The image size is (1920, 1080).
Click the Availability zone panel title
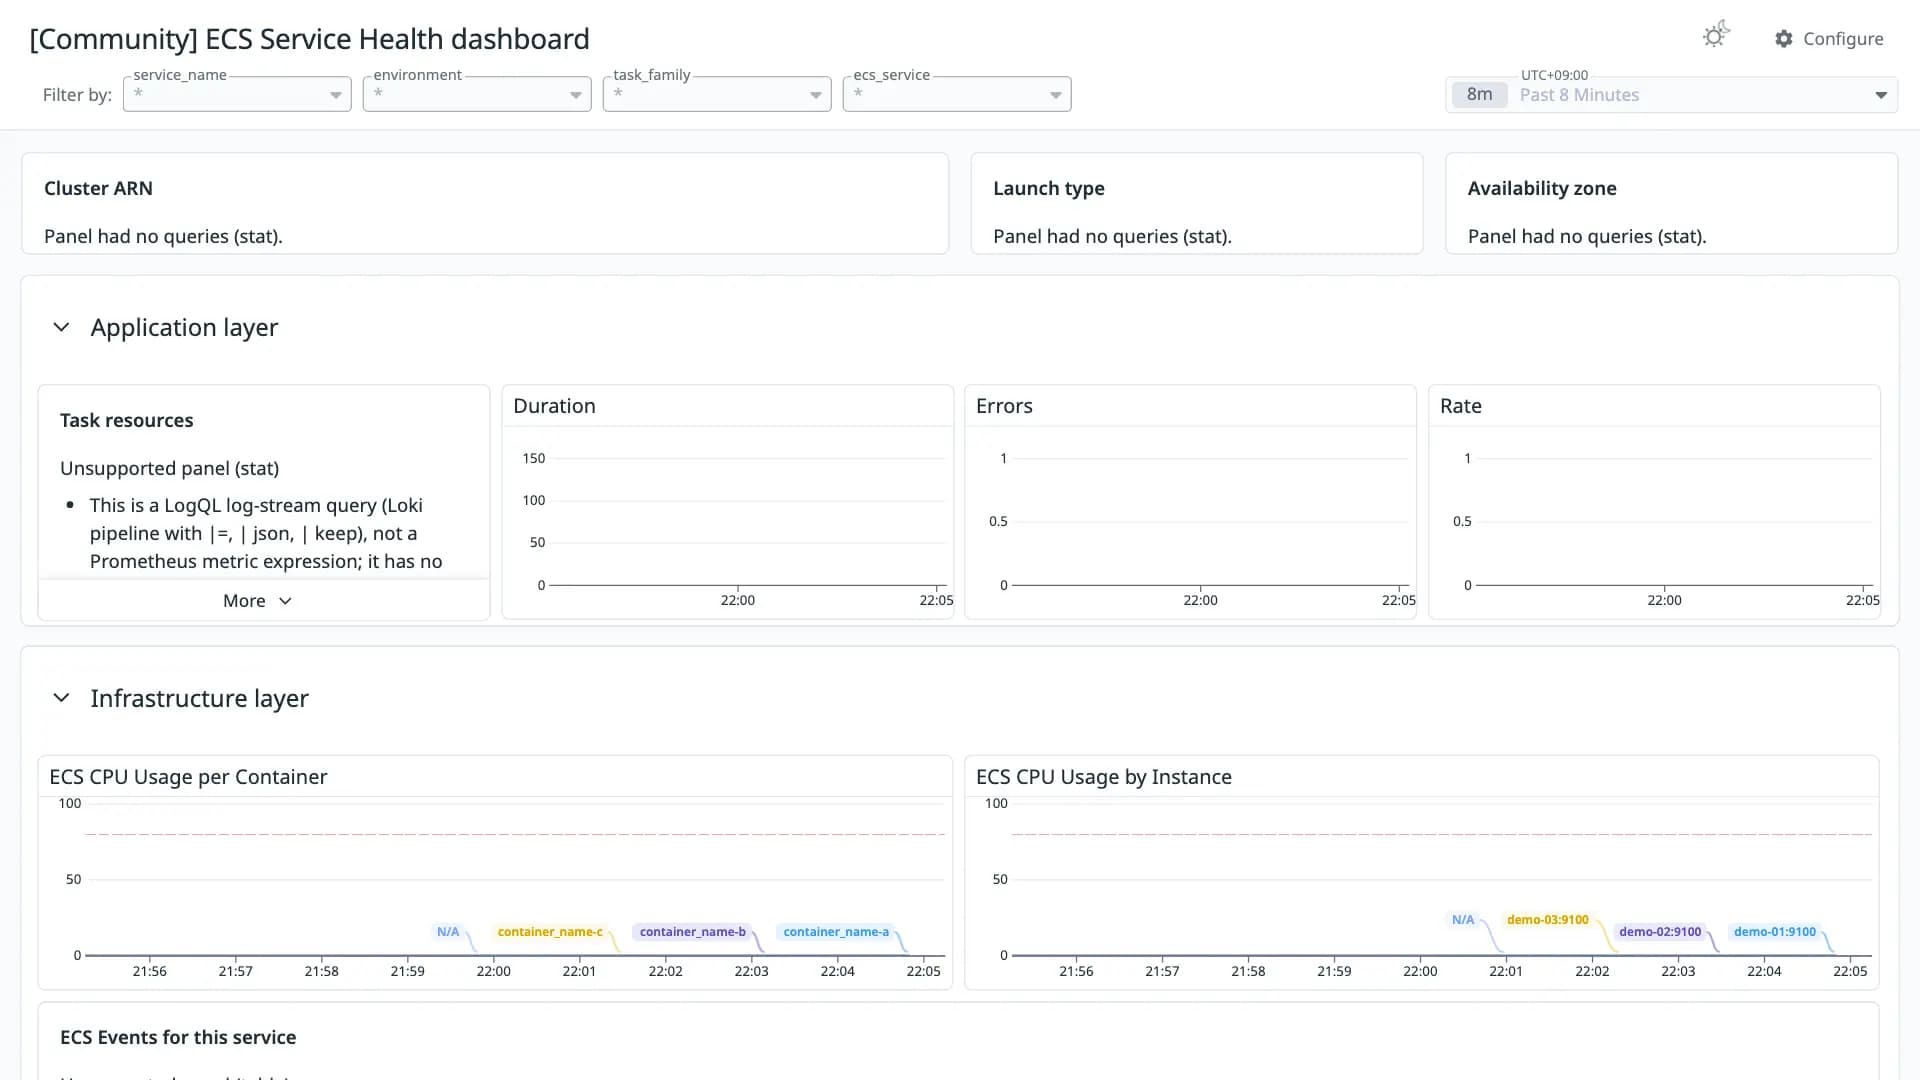1542,188
